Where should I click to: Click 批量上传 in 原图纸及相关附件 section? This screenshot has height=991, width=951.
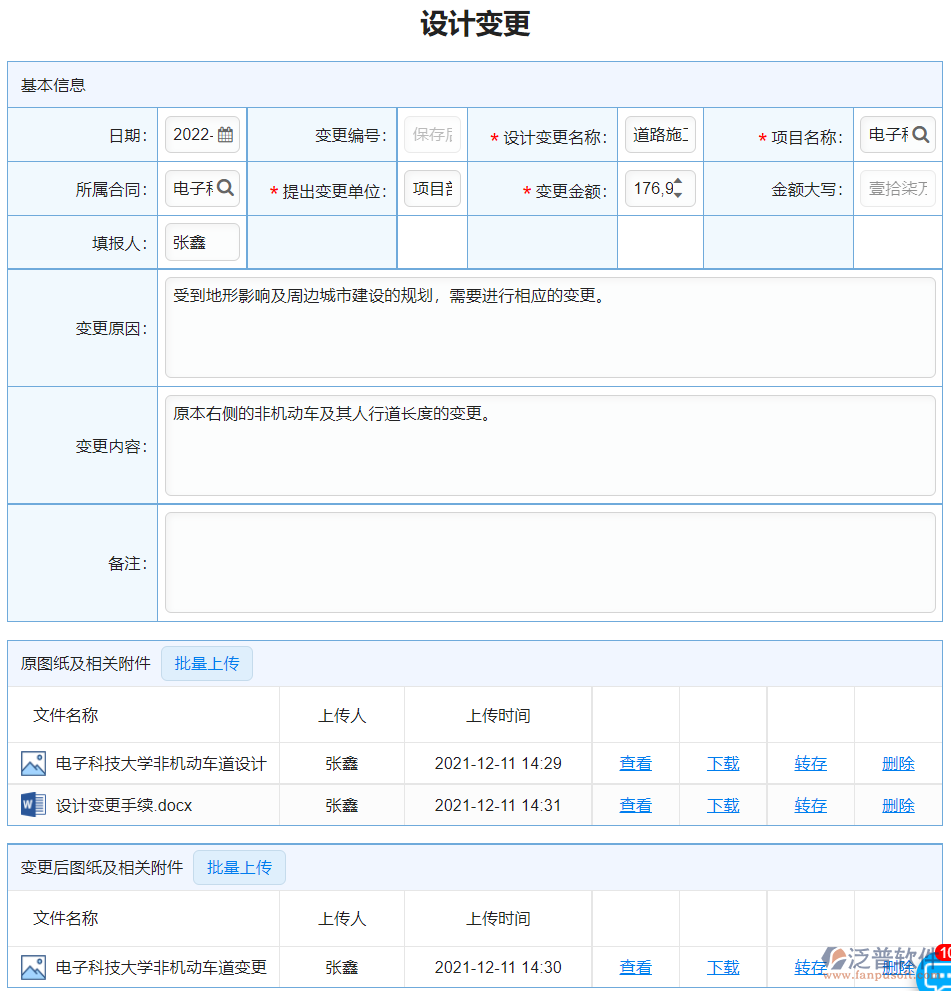coord(206,663)
